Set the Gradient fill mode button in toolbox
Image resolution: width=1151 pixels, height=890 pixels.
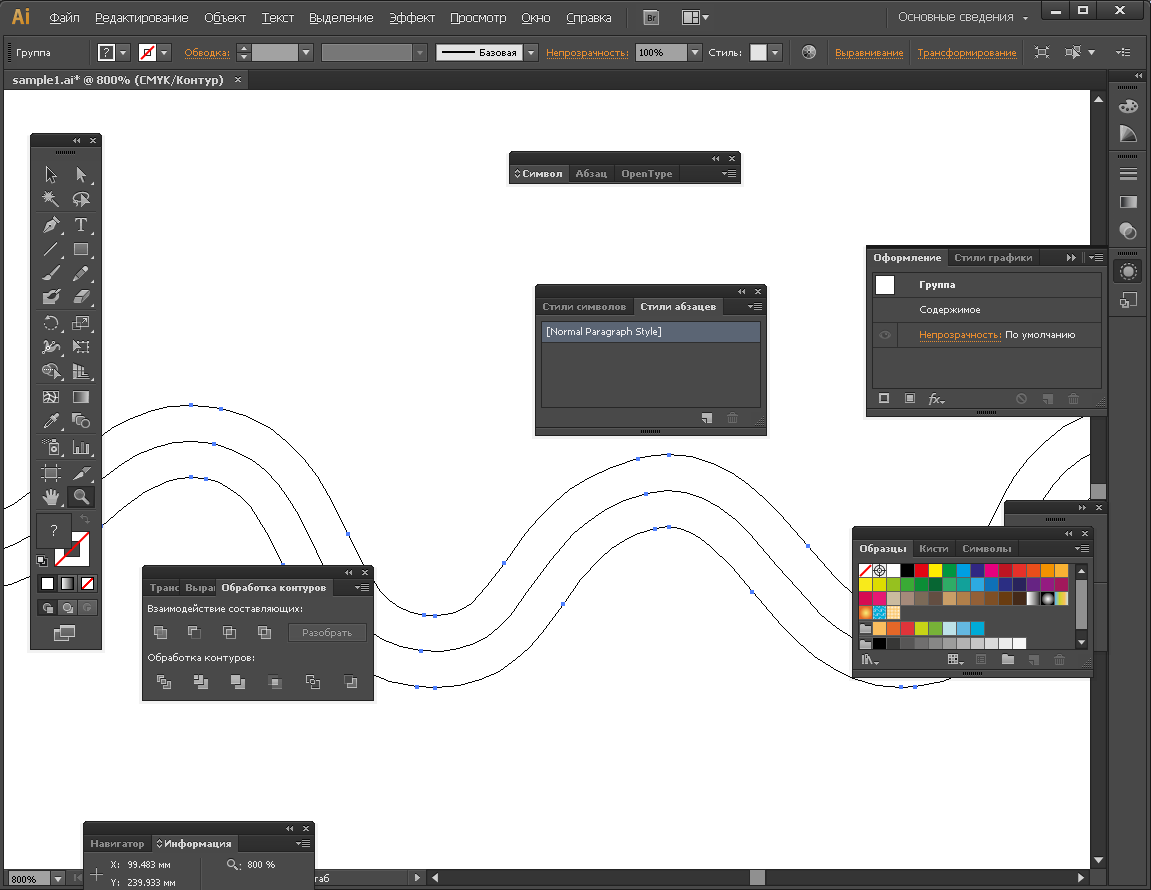pyautogui.click(x=67, y=584)
